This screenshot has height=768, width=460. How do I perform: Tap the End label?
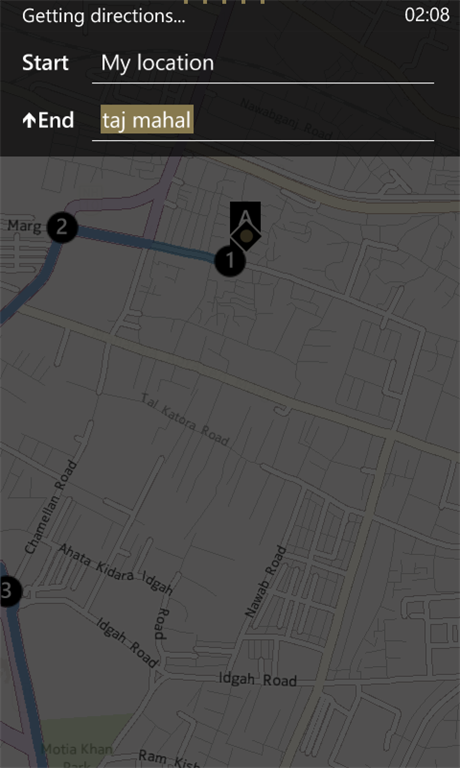tap(56, 120)
